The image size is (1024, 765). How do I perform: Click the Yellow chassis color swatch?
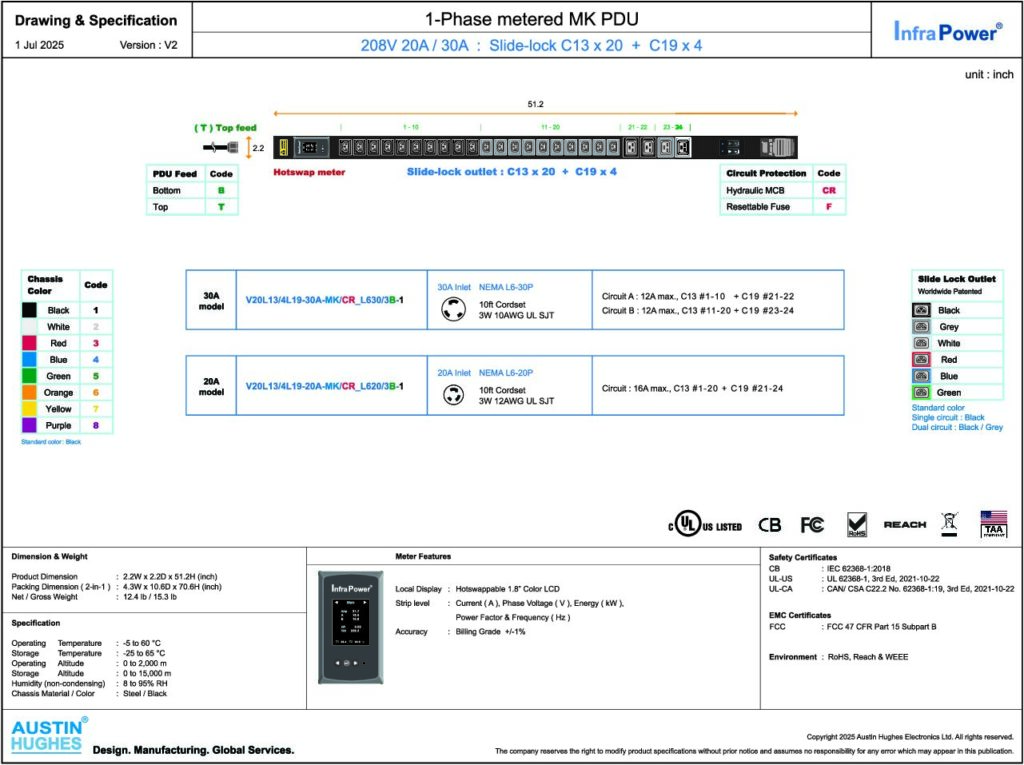(x=29, y=408)
